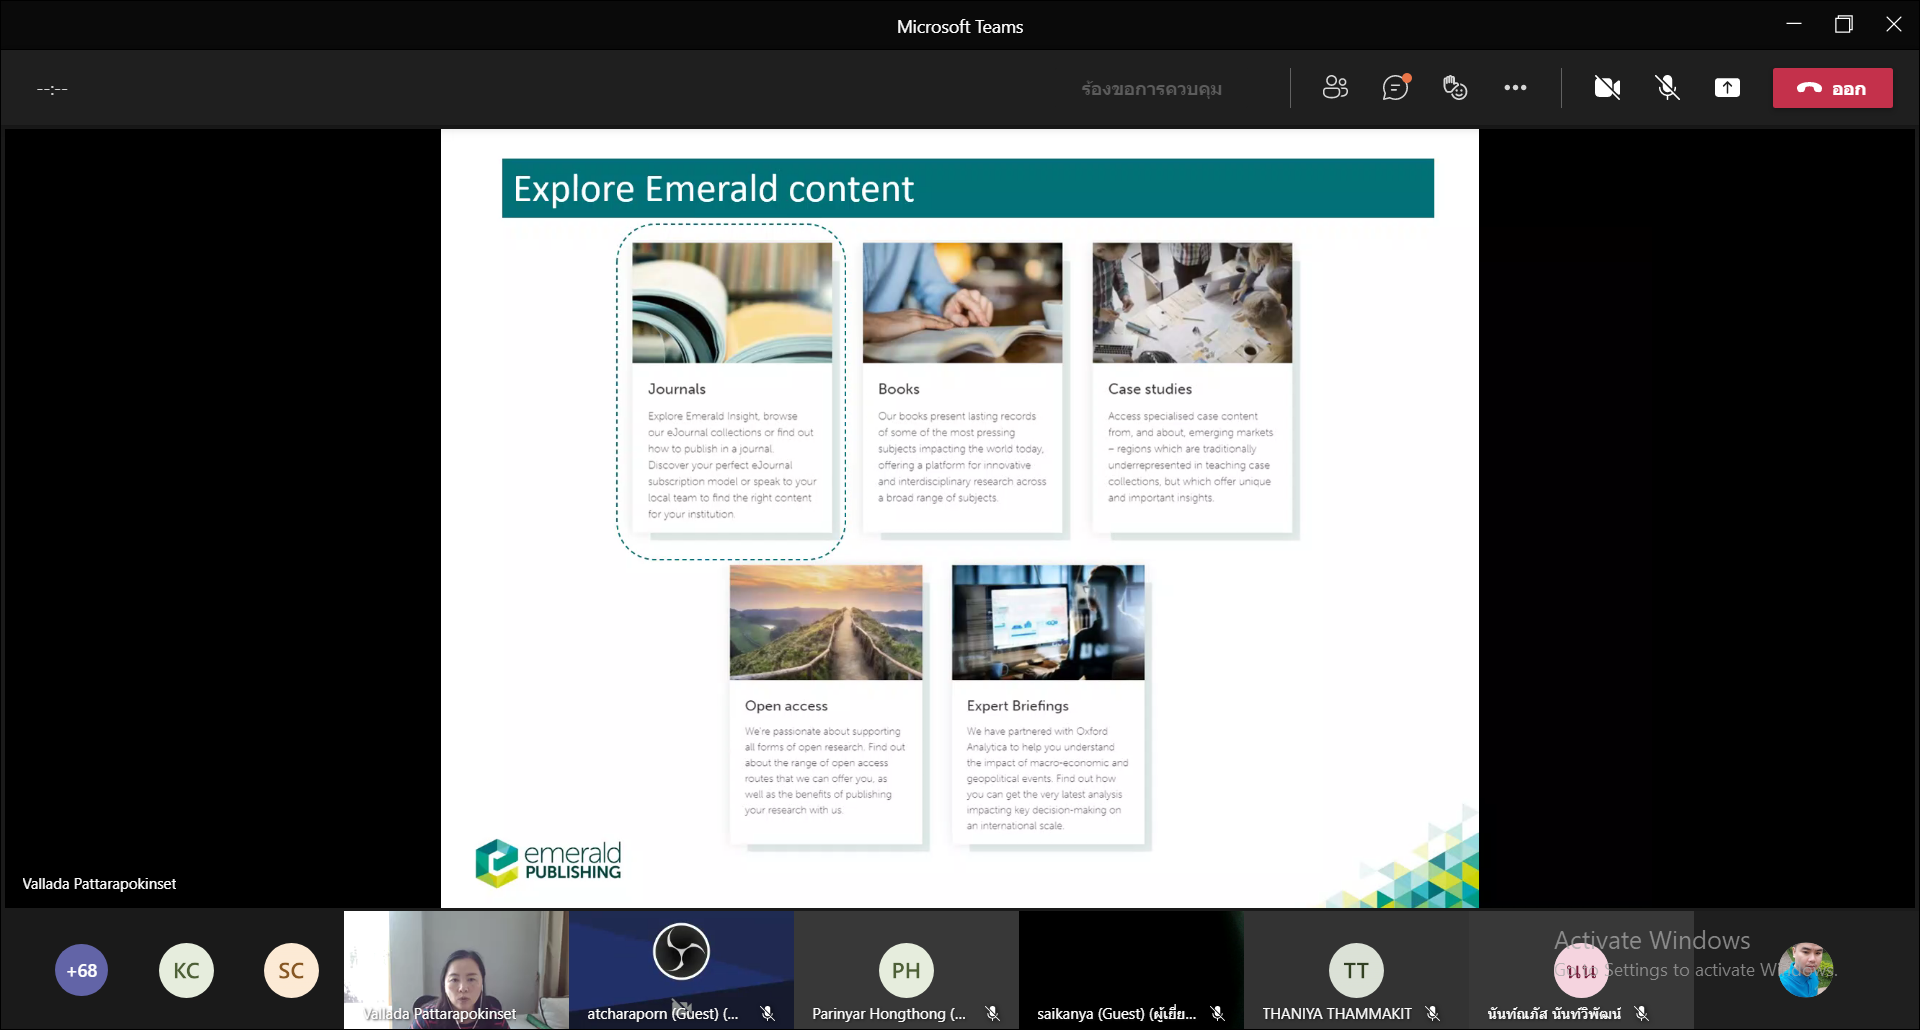Select atcharaporn guest participant tile
This screenshot has width=1920, height=1030.
coord(681,968)
